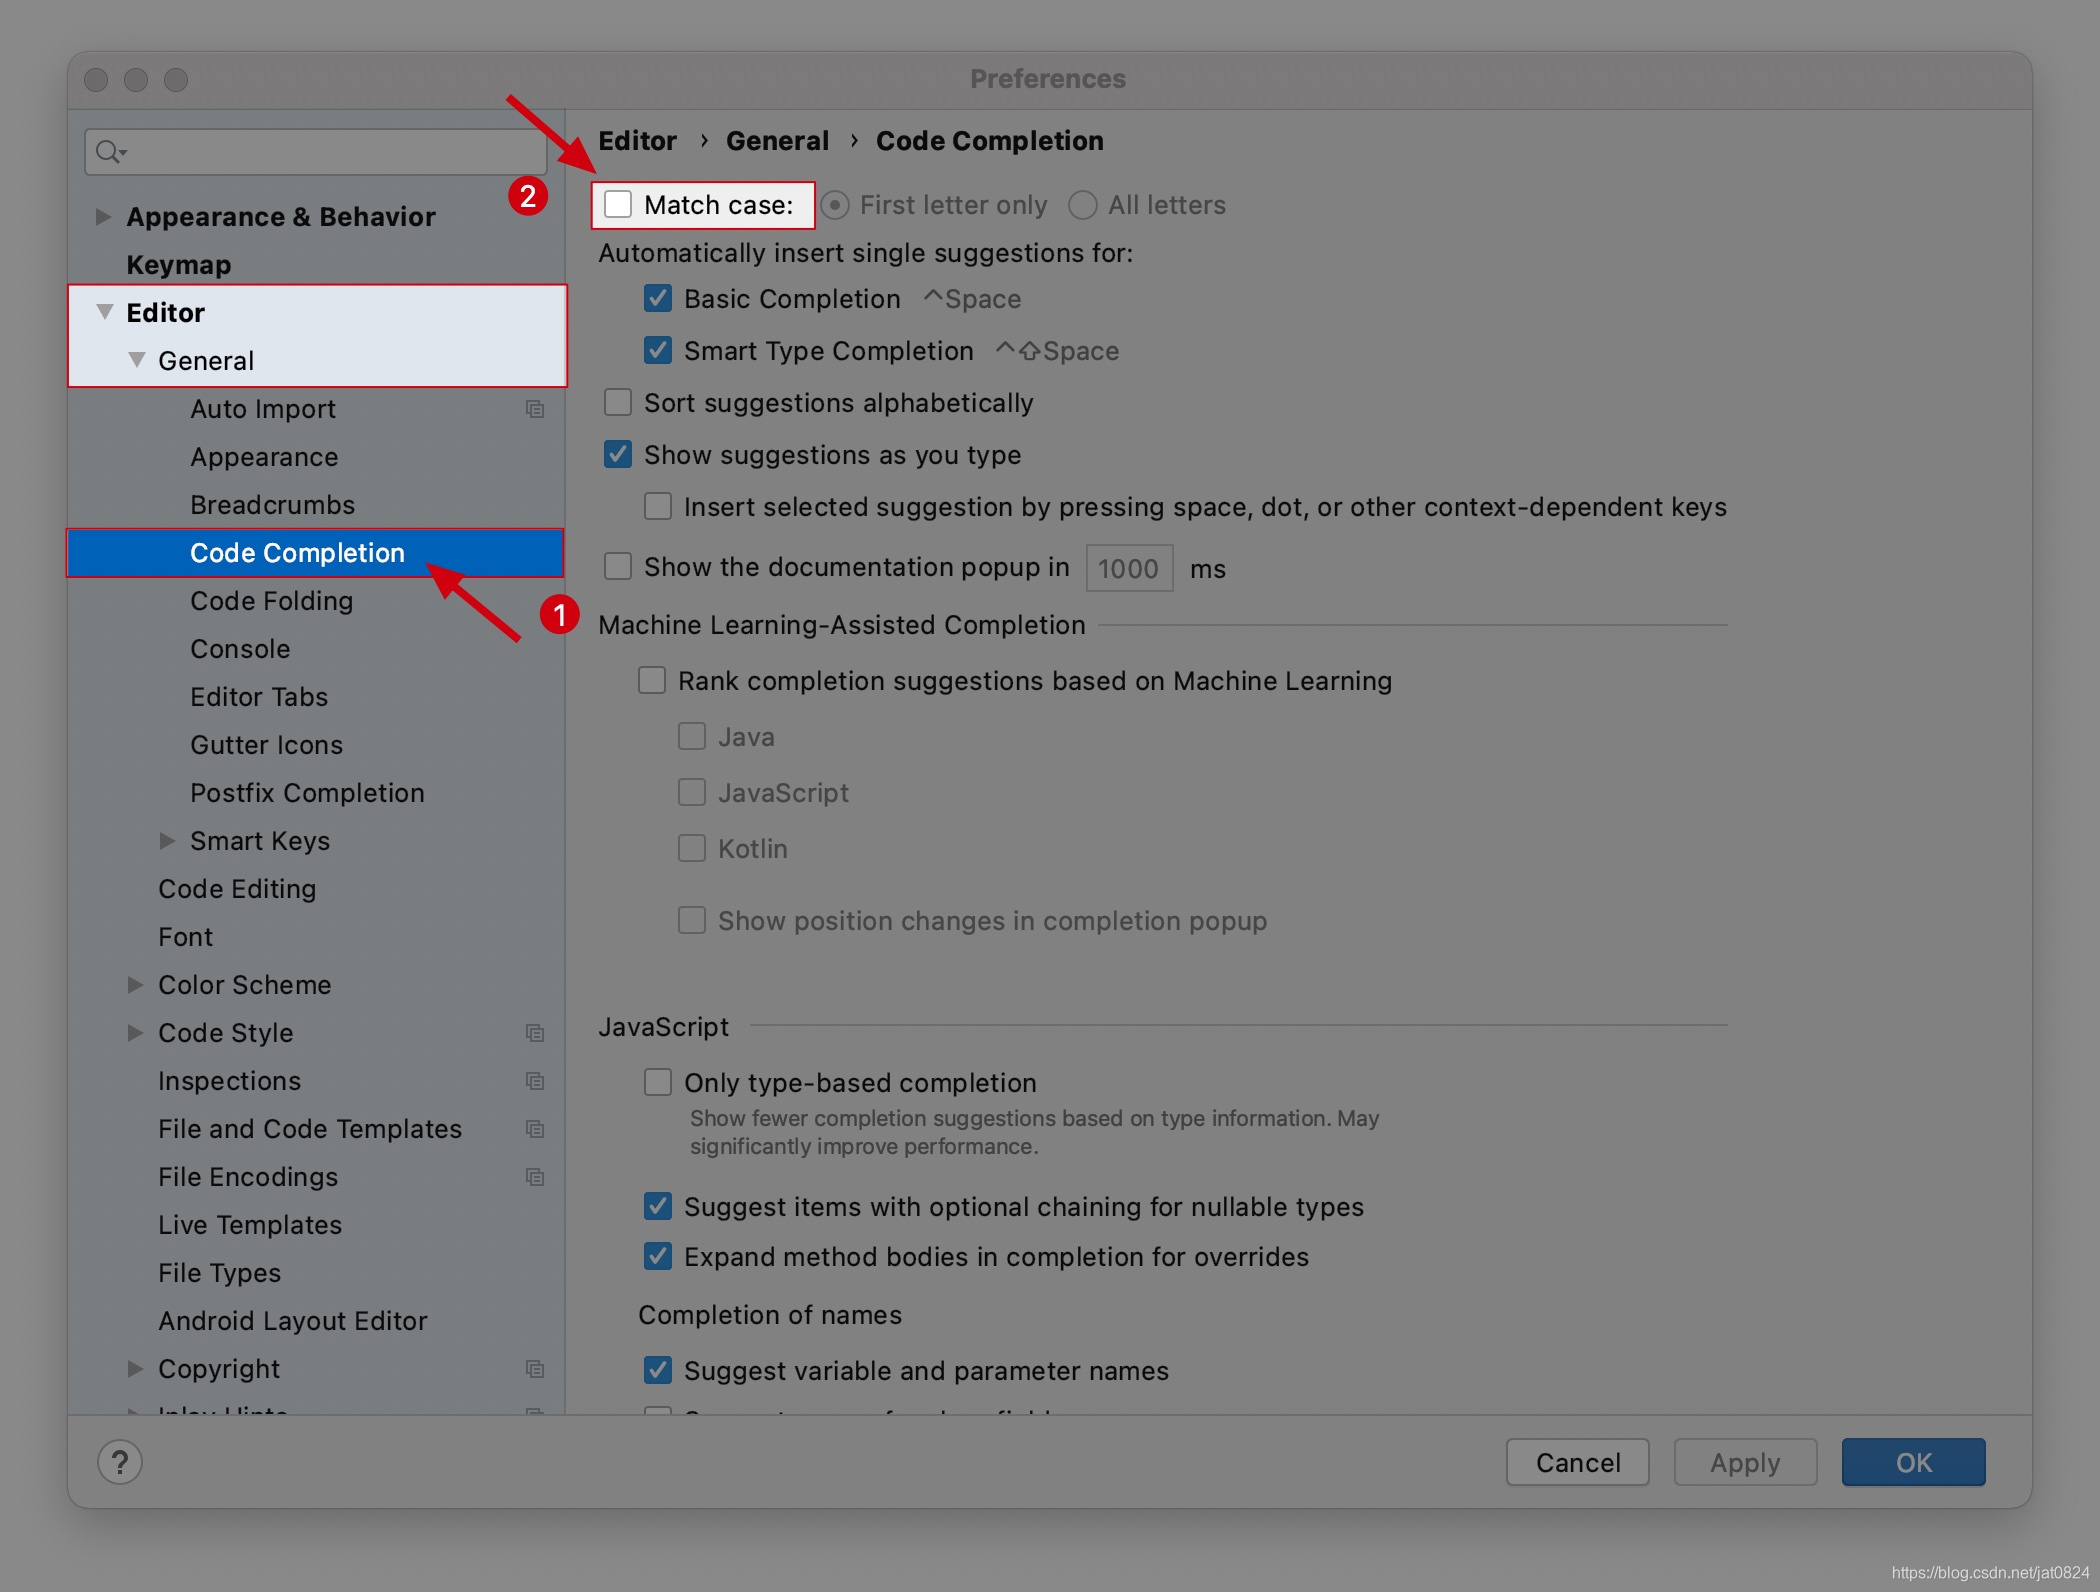Click the project-level settings icon next to Copyright
Image resolution: width=2100 pixels, height=1592 pixels.
tap(535, 1369)
